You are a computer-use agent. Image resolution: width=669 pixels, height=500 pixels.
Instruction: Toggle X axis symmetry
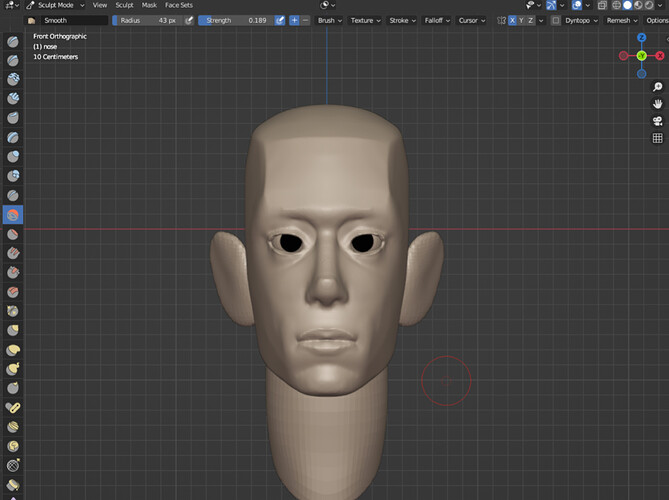(512, 20)
